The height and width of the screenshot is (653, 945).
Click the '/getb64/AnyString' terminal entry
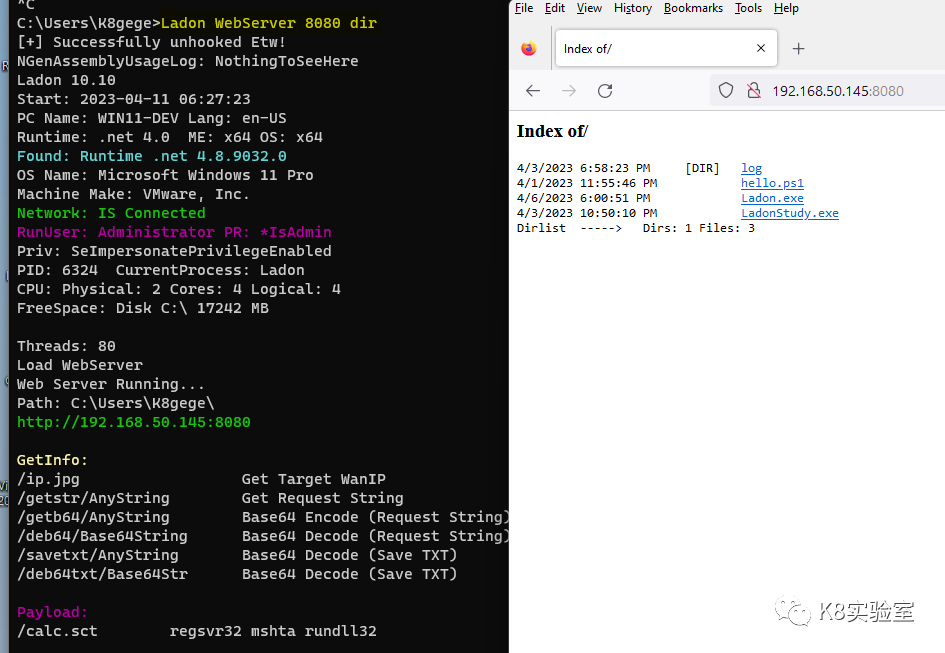pos(93,517)
